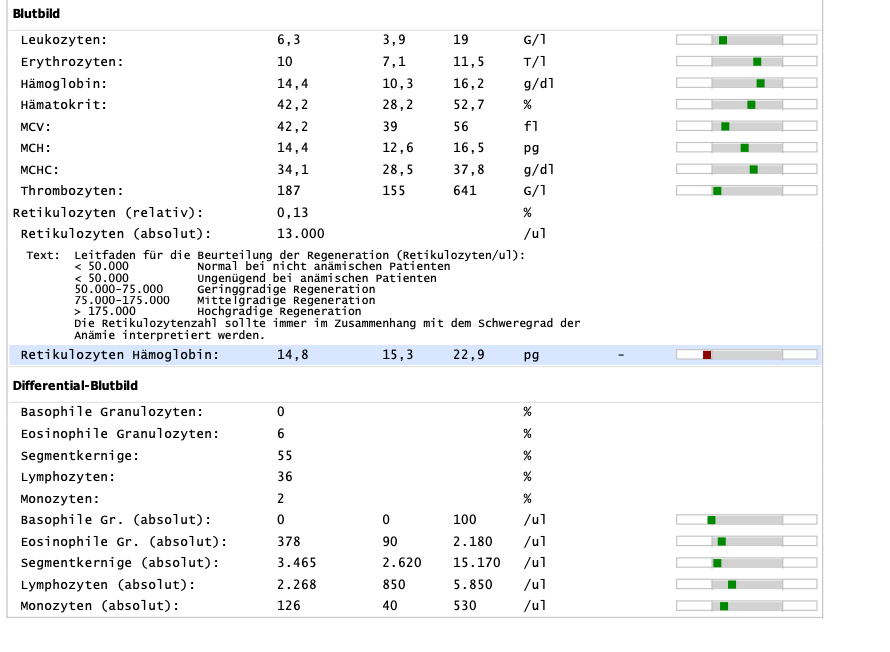The image size is (890, 652).
Task: Click the Hämatokrit row label
Action: [64, 105]
